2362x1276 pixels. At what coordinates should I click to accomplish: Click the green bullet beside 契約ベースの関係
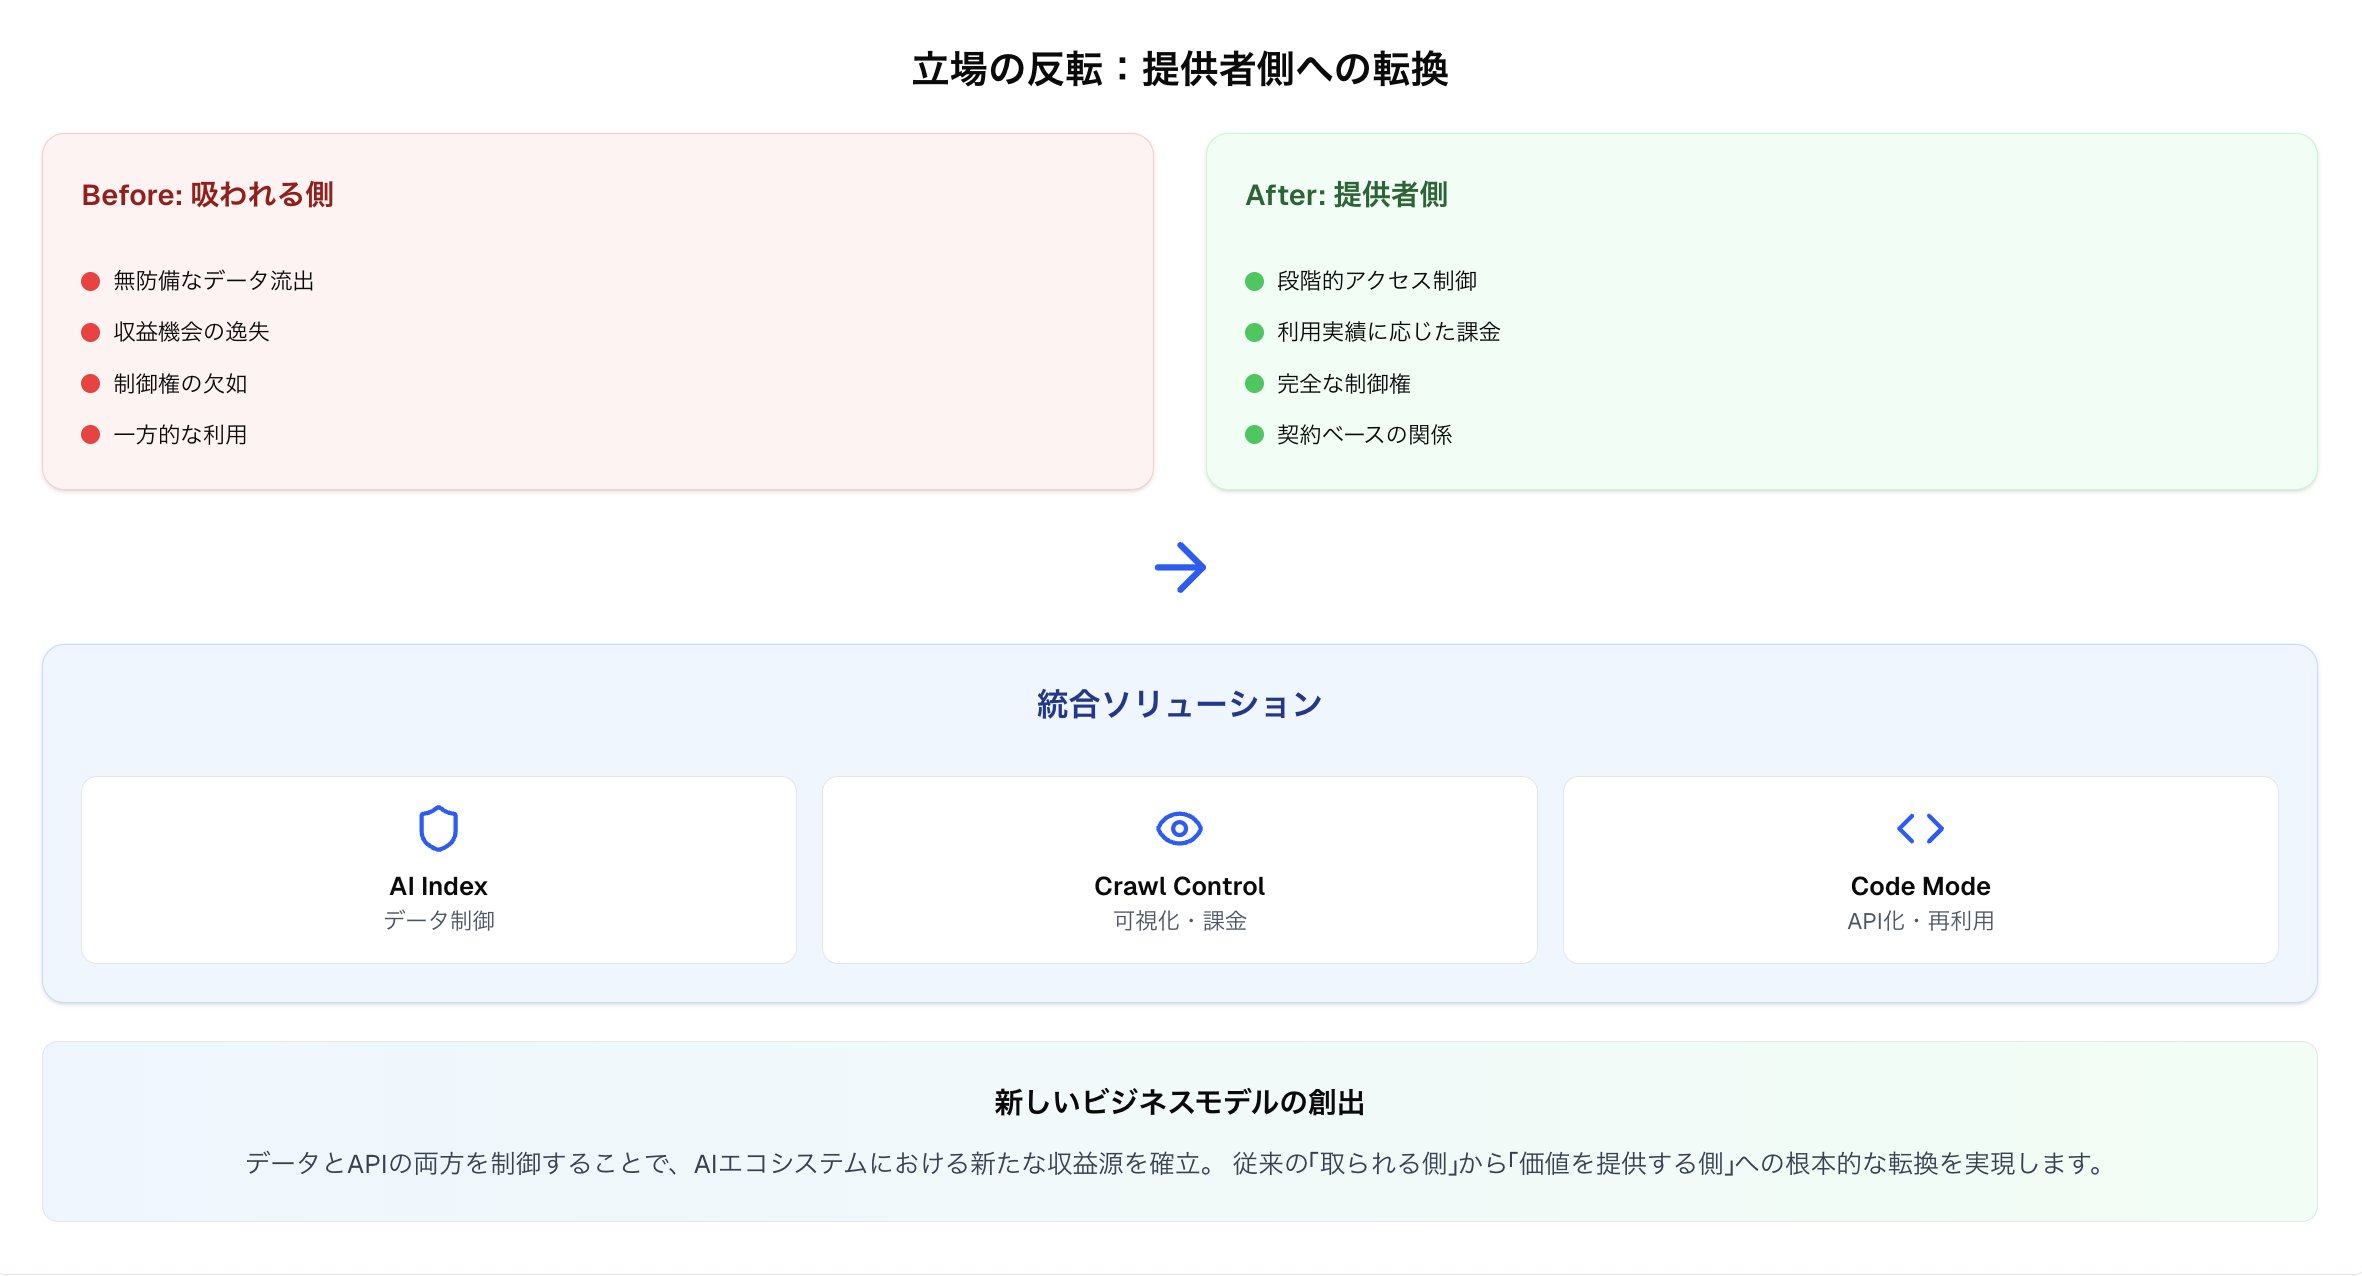click(x=1254, y=434)
